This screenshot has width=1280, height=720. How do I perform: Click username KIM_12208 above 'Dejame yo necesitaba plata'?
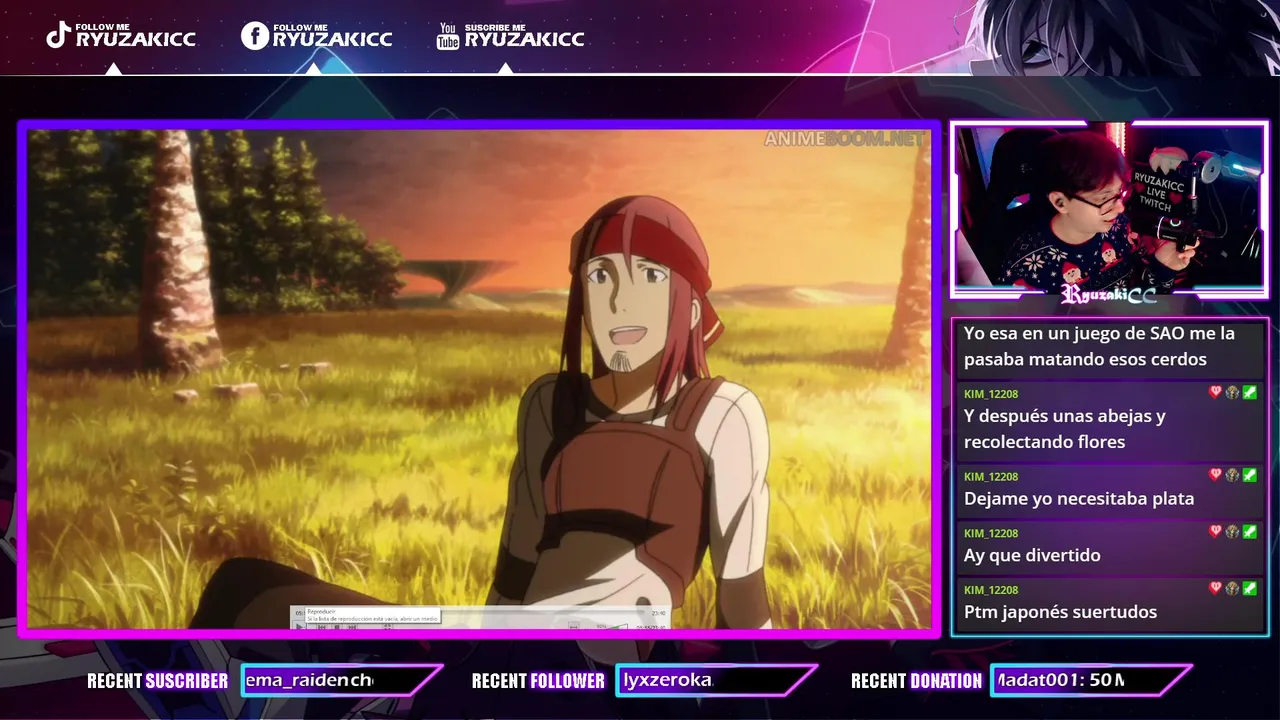[x=991, y=476]
